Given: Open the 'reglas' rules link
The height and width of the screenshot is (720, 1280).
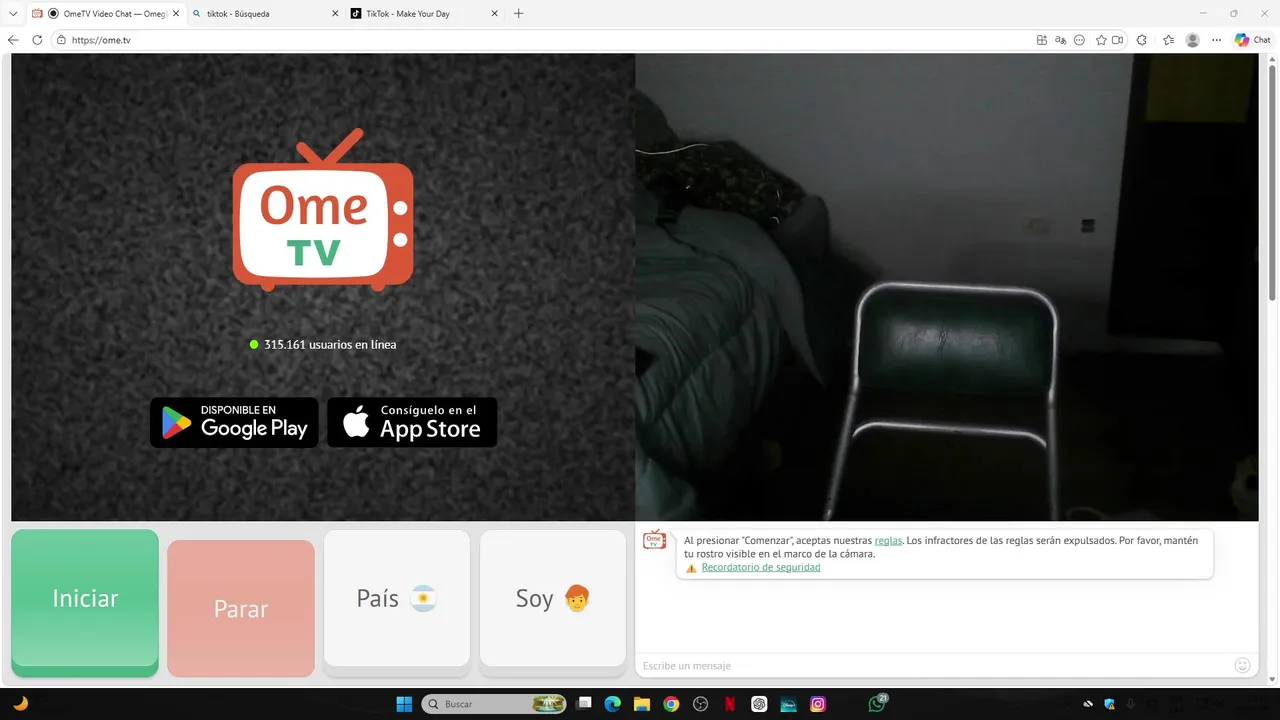Looking at the screenshot, I should coord(888,540).
